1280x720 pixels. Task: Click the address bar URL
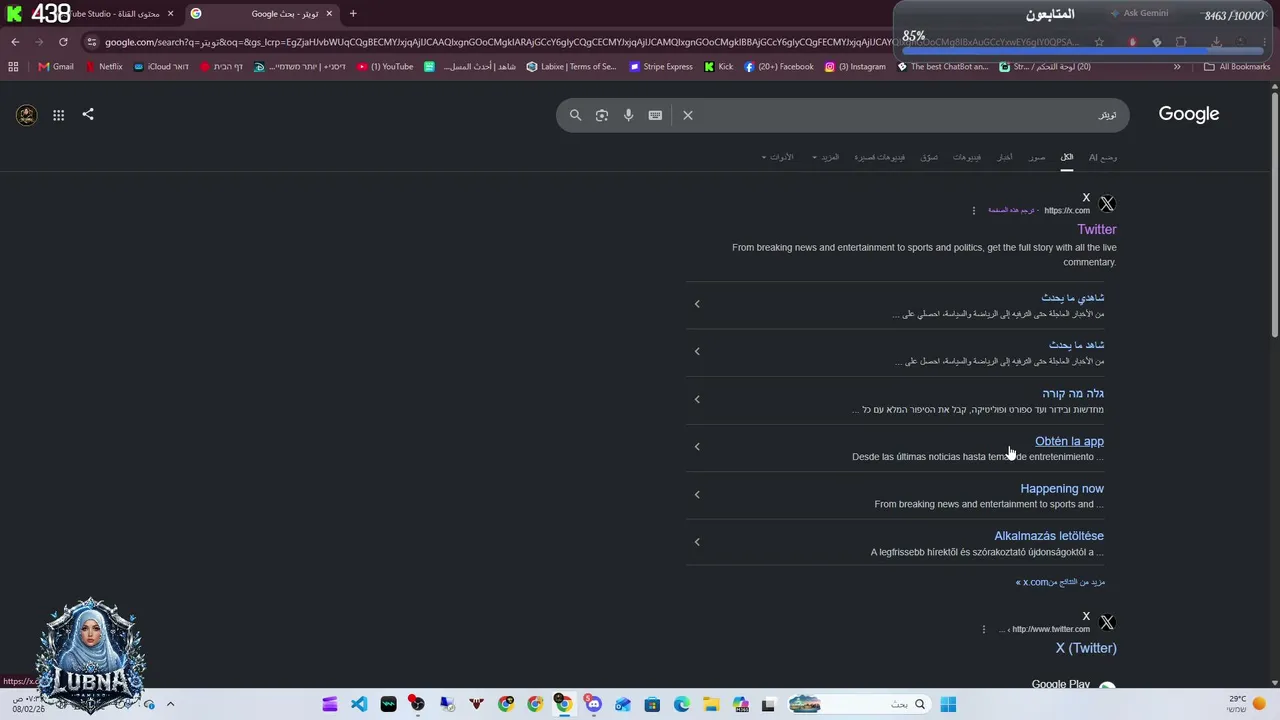[x=590, y=42]
